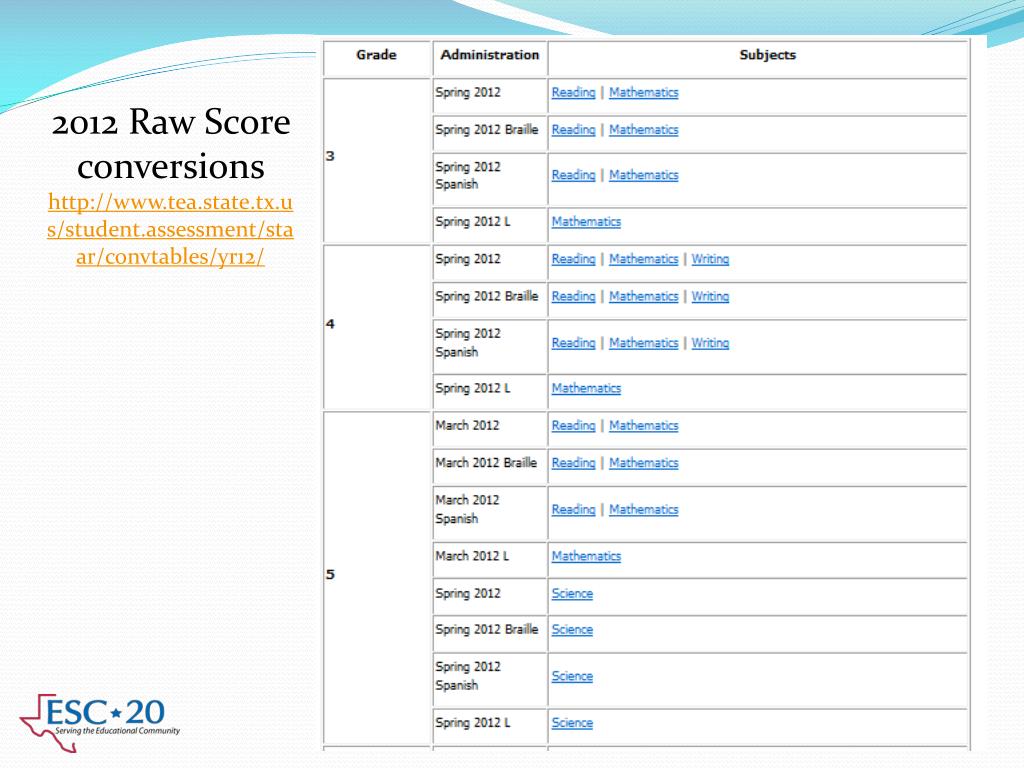Open Science for Grade 5 Spring 2012 Braille
Image resolution: width=1024 pixels, height=768 pixels.
572,630
